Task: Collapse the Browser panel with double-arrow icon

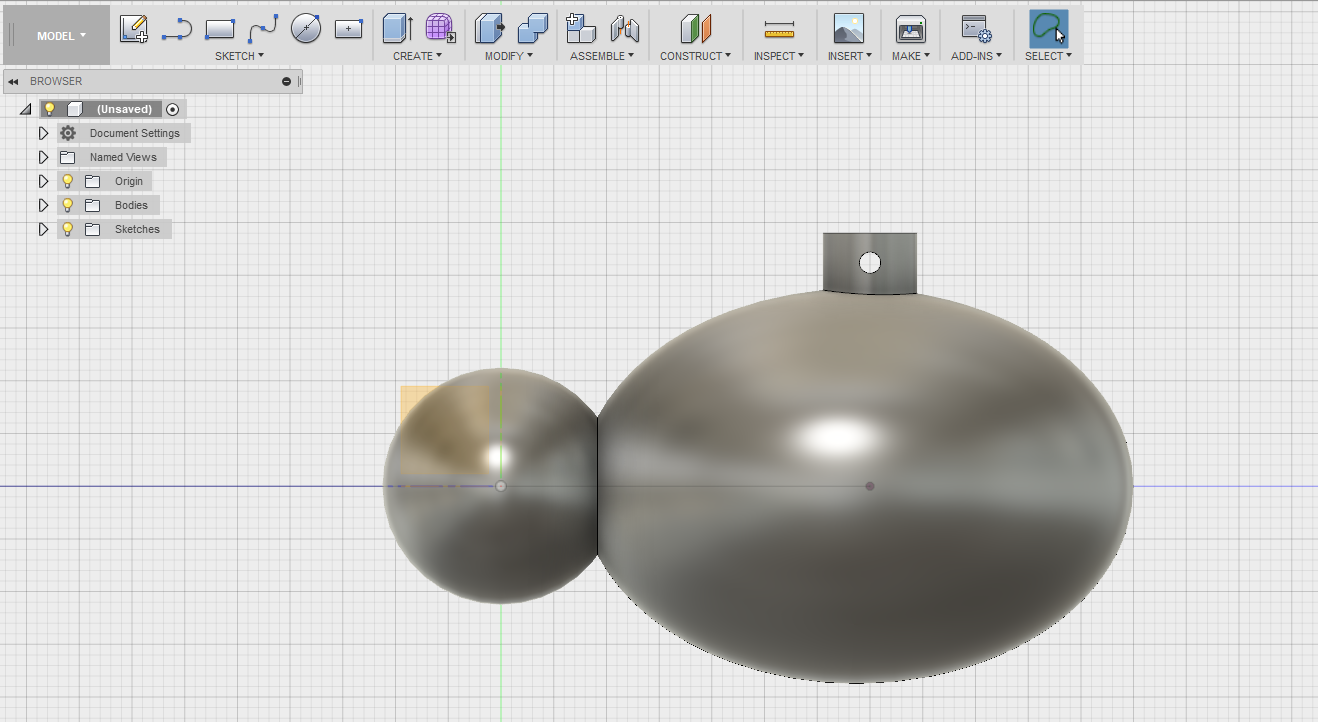Action: click(13, 81)
